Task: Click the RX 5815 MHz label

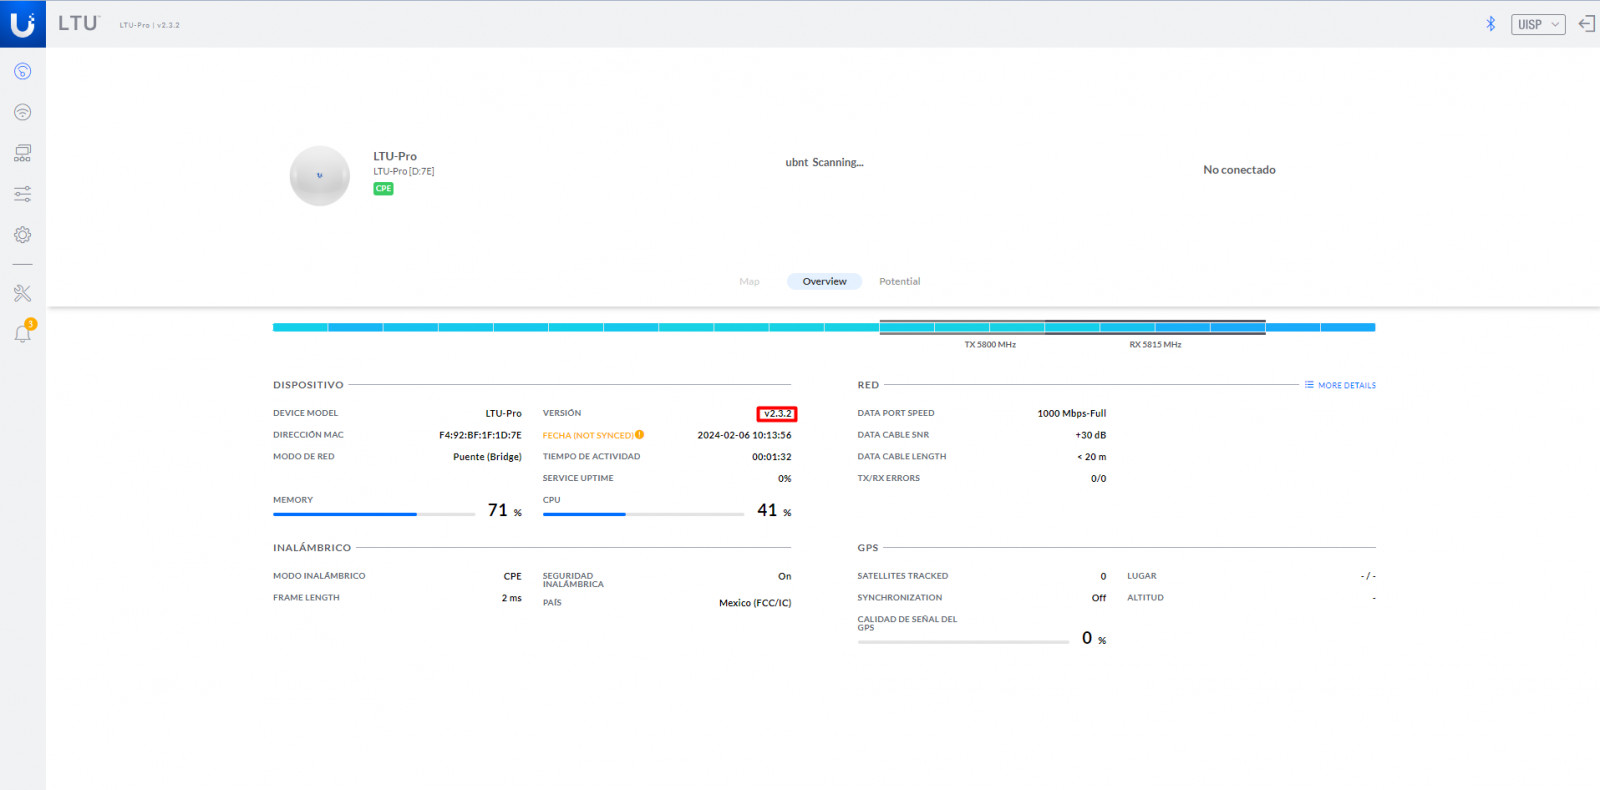Action: click(1155, 345)
